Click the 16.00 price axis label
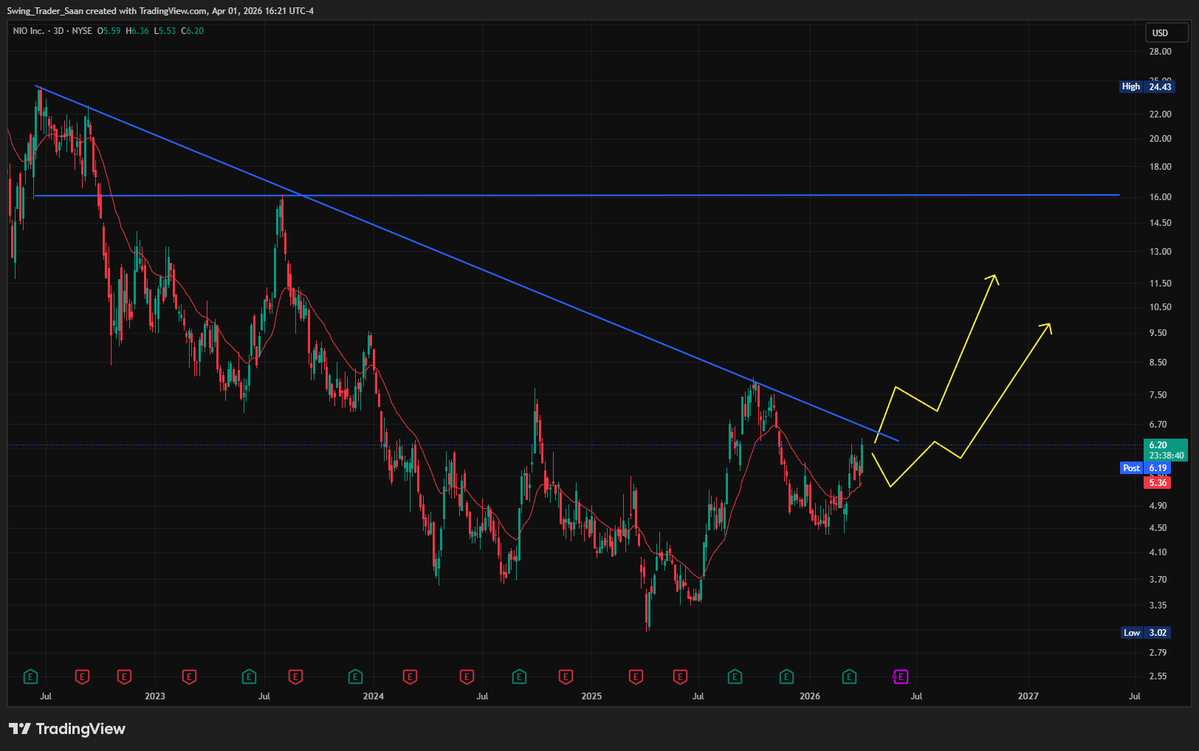 pos(1160,197)
